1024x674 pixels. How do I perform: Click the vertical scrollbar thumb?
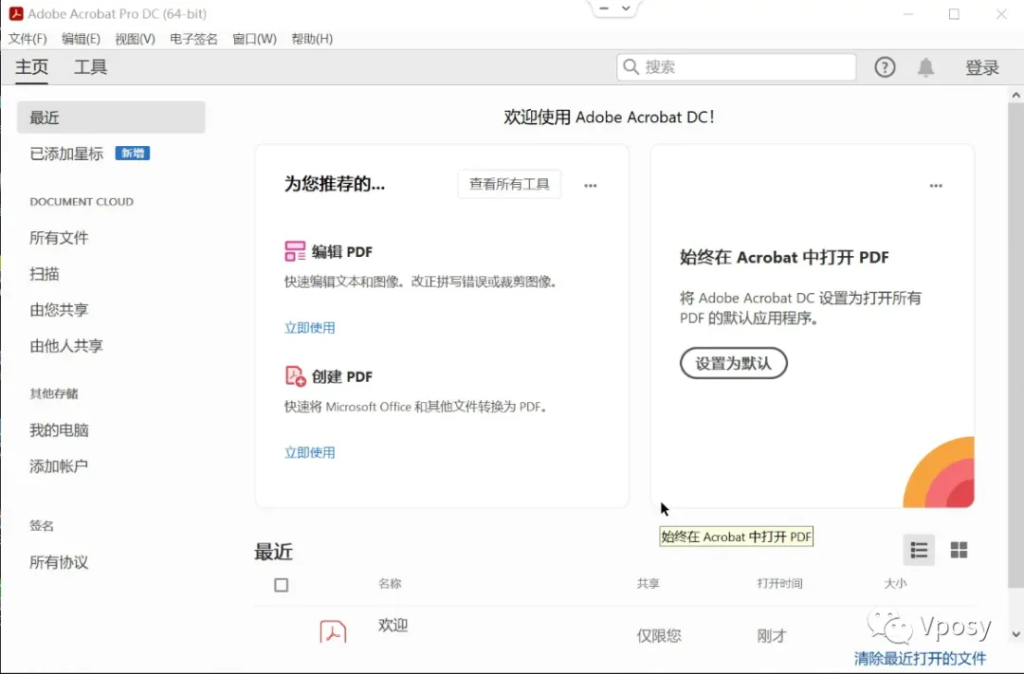point(1016,344)
